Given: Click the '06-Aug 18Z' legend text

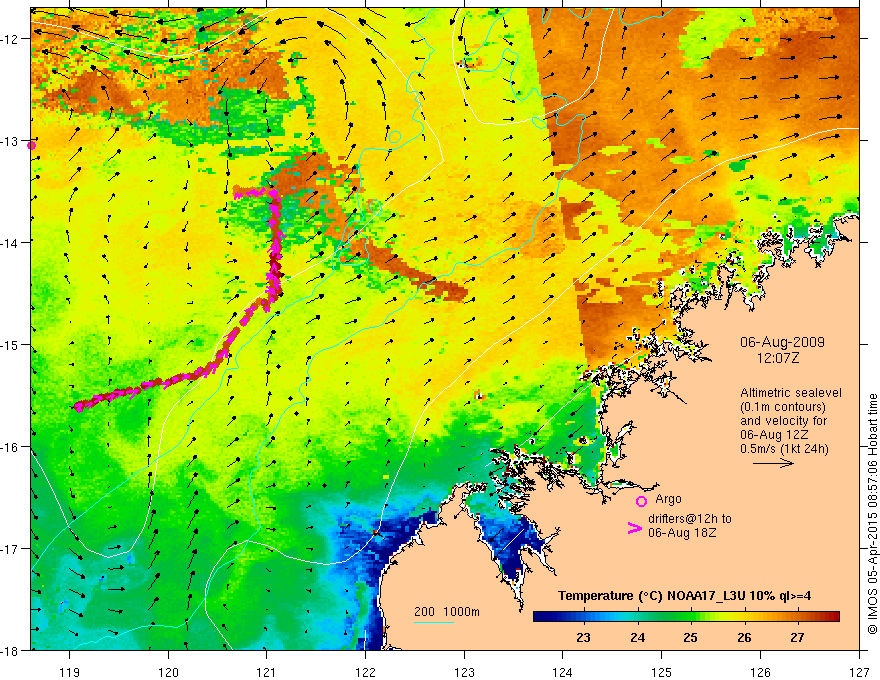Looking at the screenshot, I should [x=682, y=533].
